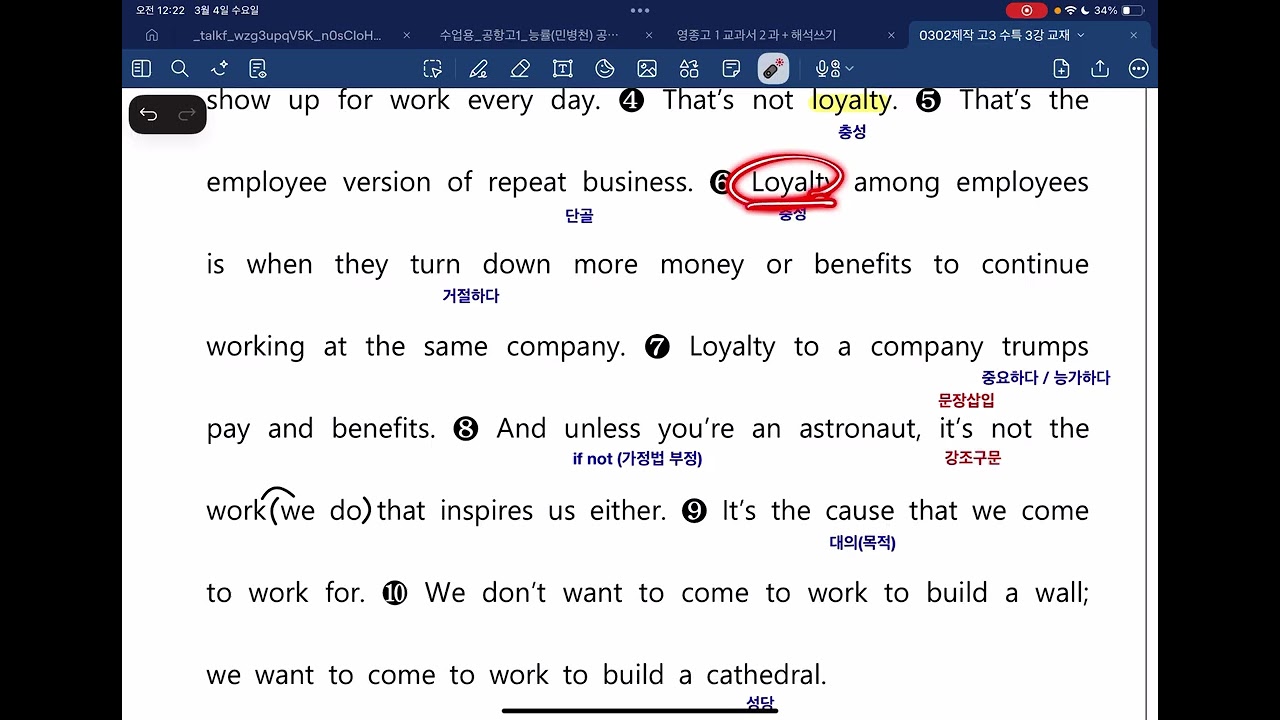Select the Text box tool
The width and height of the screenshot is (1280, 720).
(562, 69)
